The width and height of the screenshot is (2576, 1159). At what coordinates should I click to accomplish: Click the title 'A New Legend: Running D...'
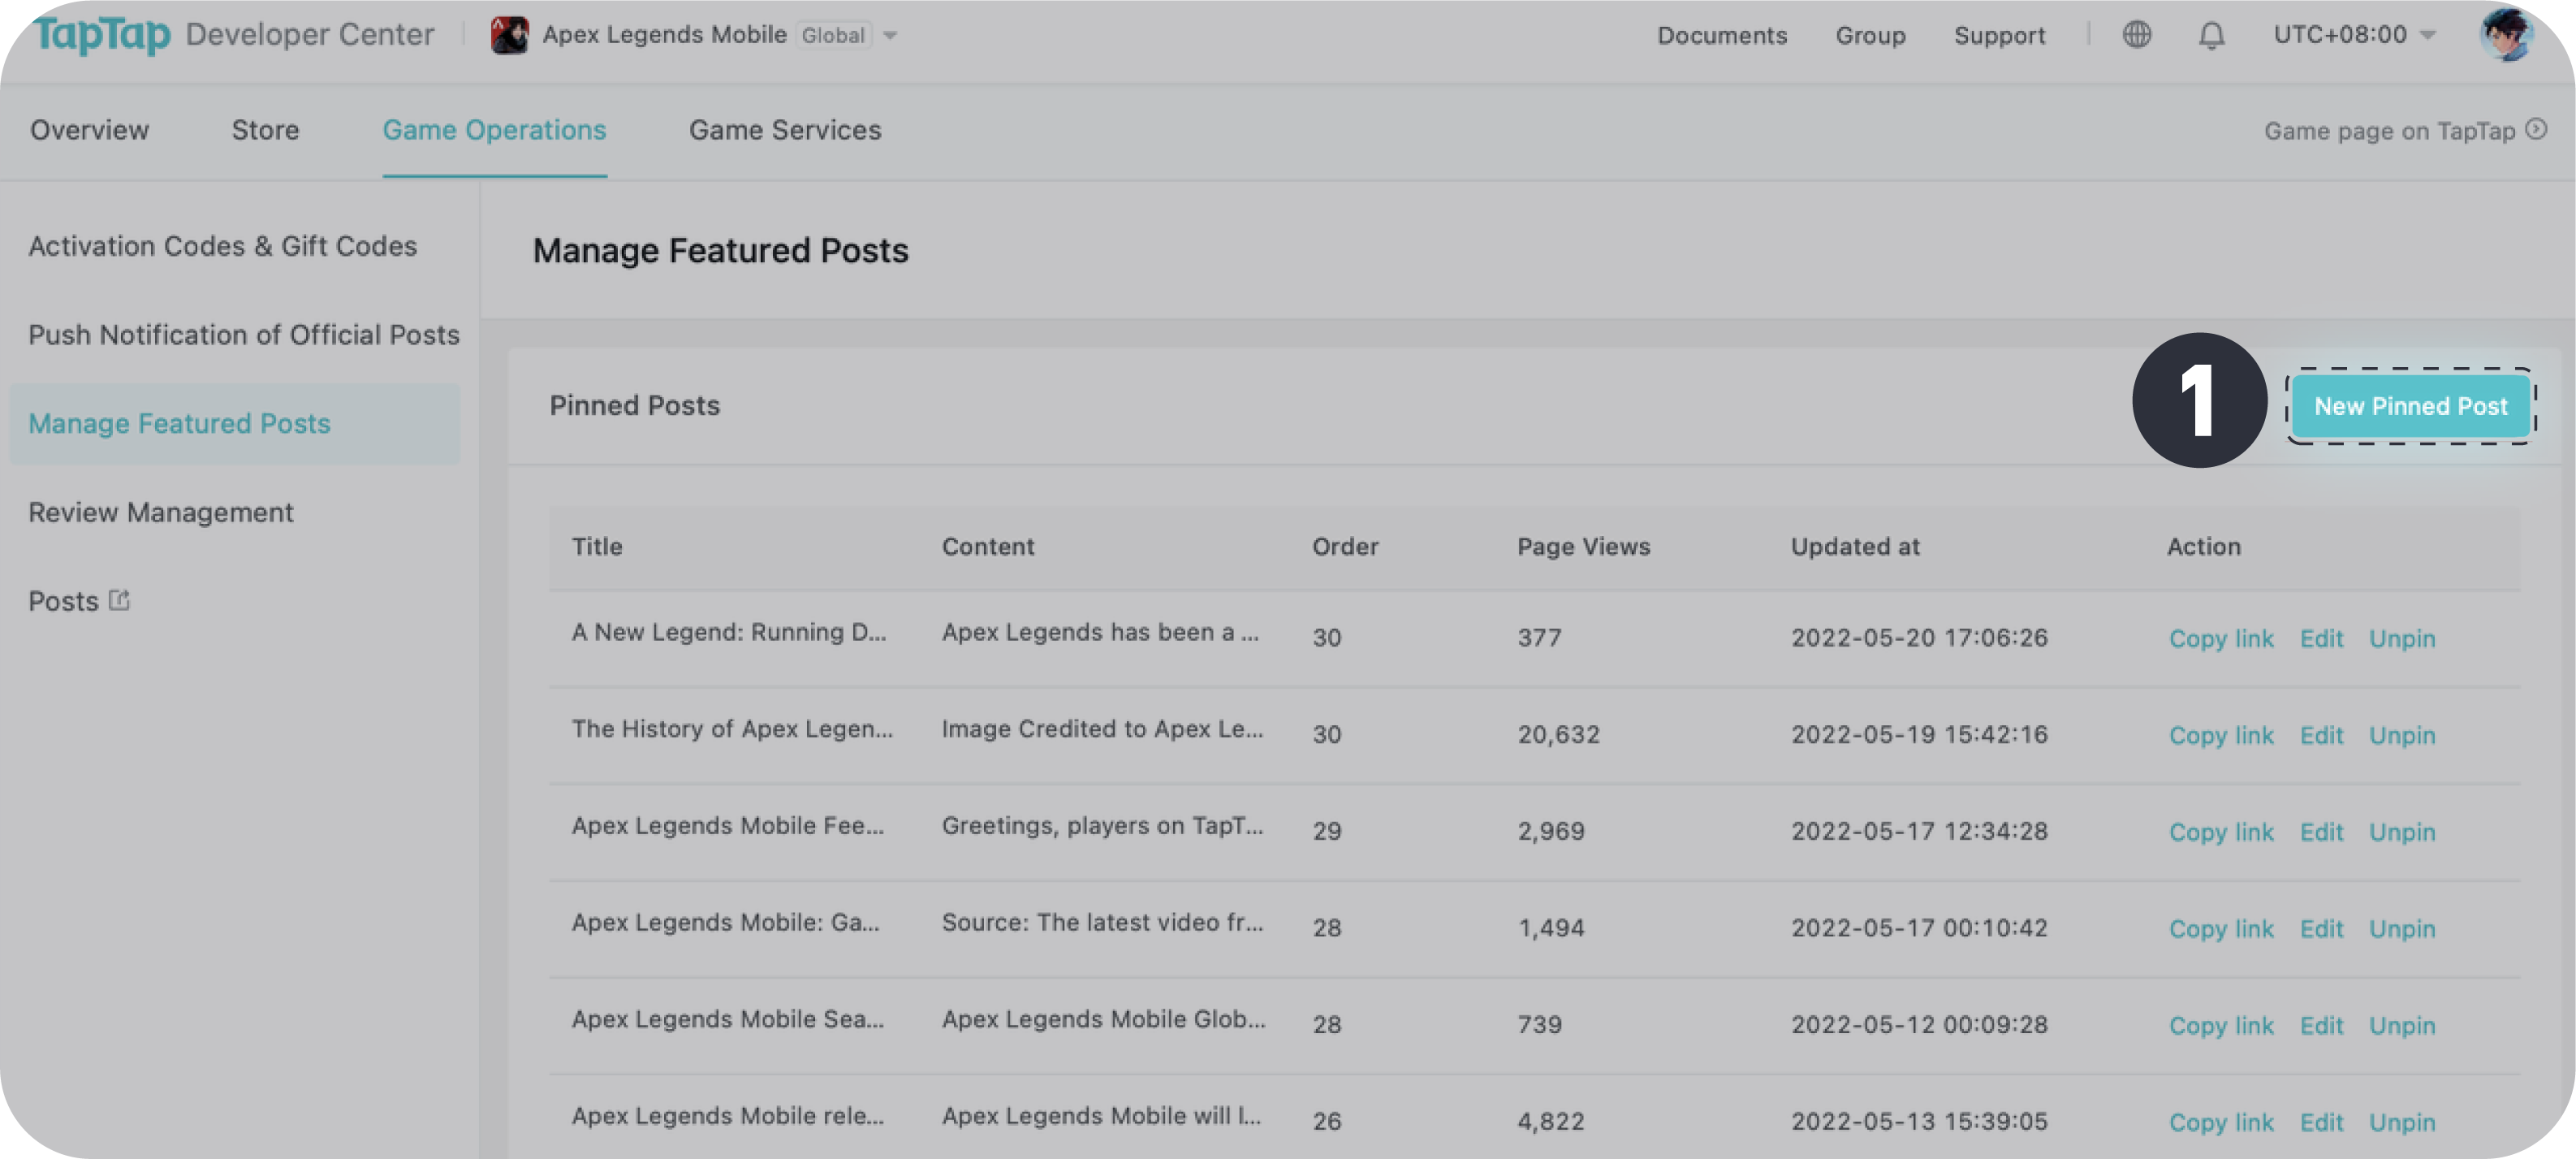point(728,633)
